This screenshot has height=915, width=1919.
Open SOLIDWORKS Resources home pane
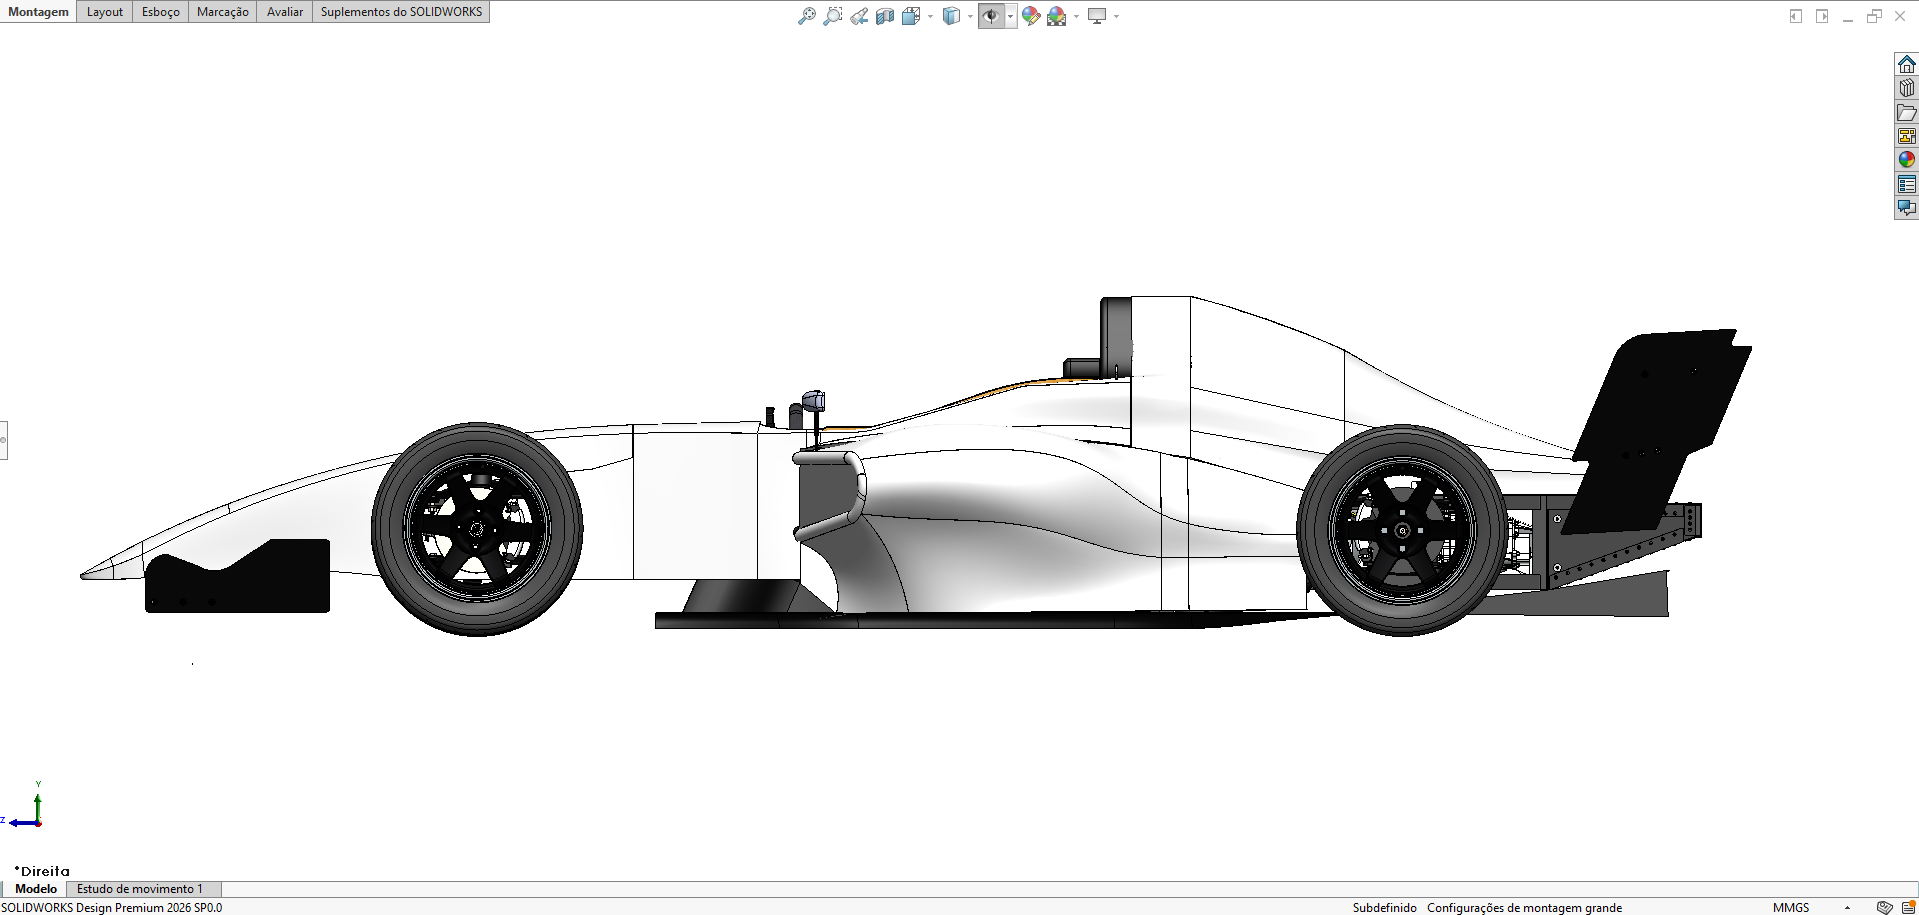[x=1907, y=64]
